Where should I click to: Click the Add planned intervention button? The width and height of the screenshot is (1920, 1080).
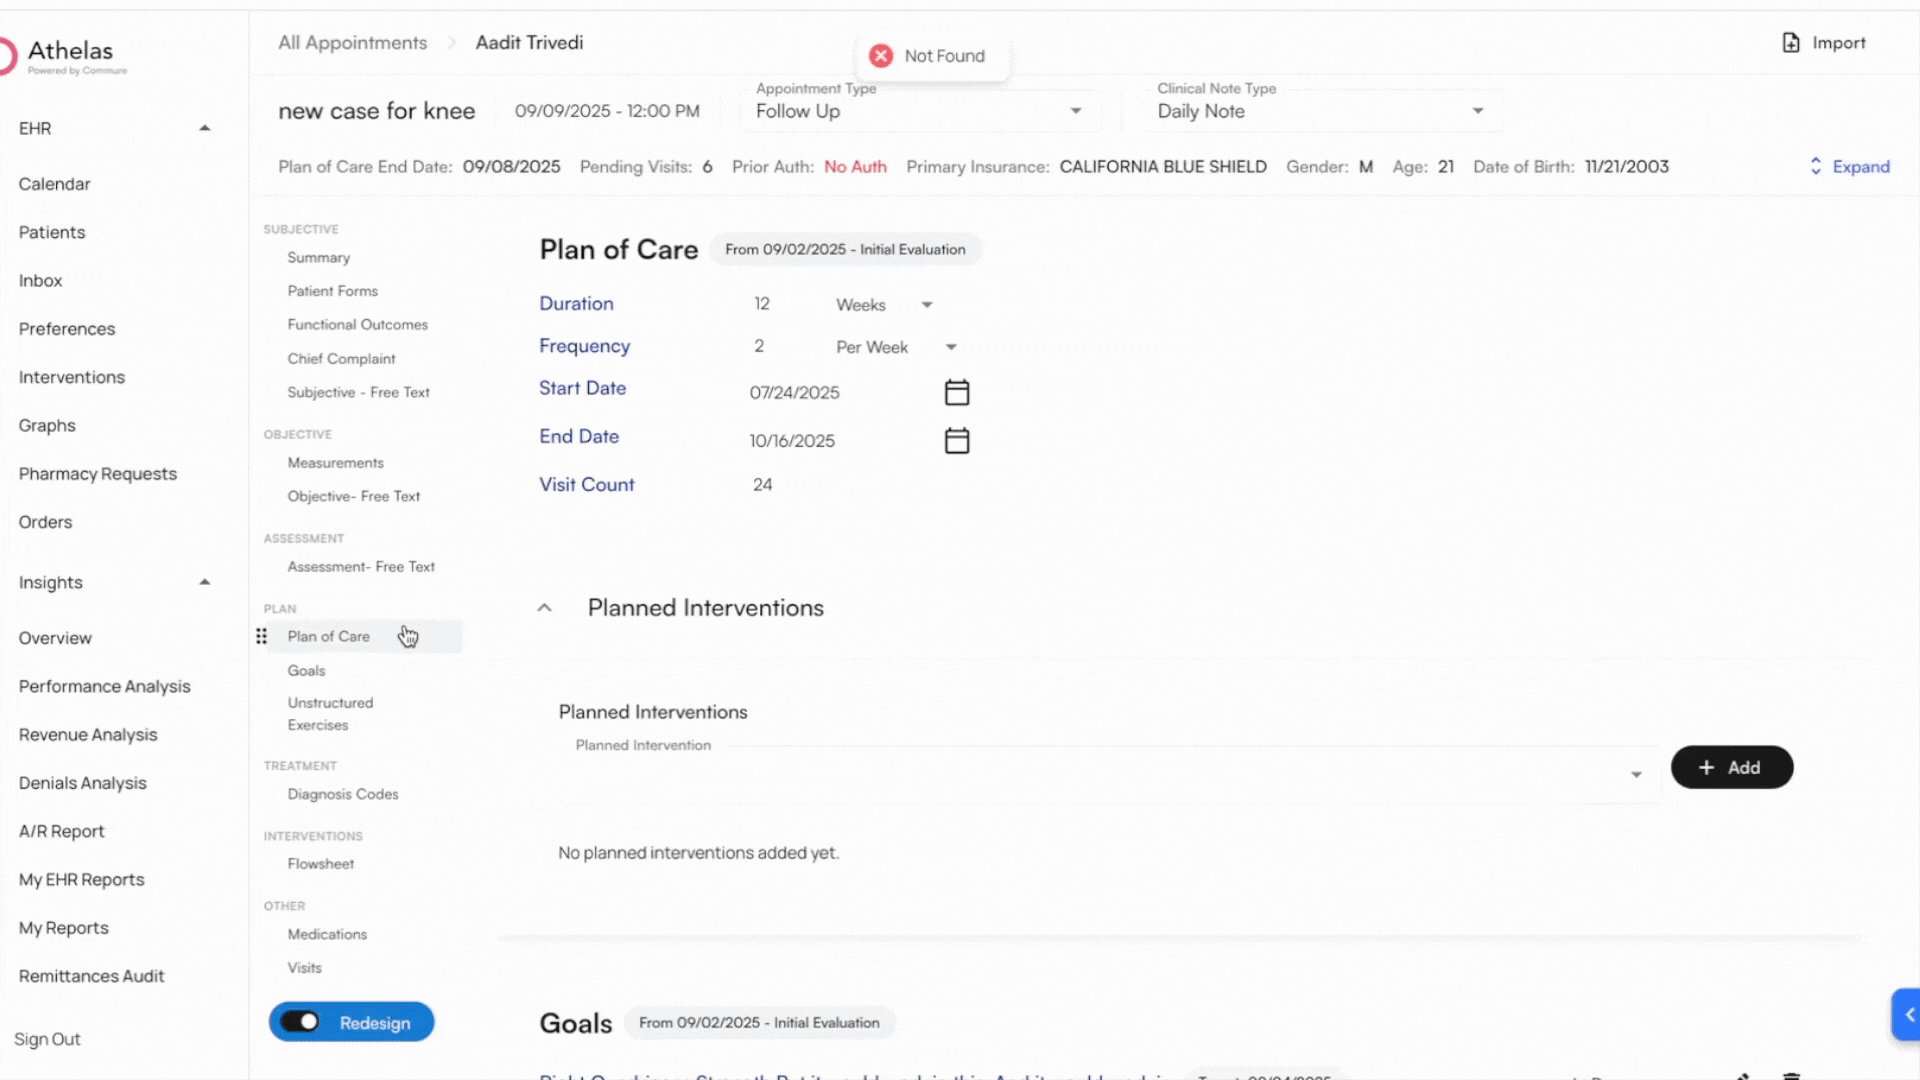click(x=1731, y=767)
